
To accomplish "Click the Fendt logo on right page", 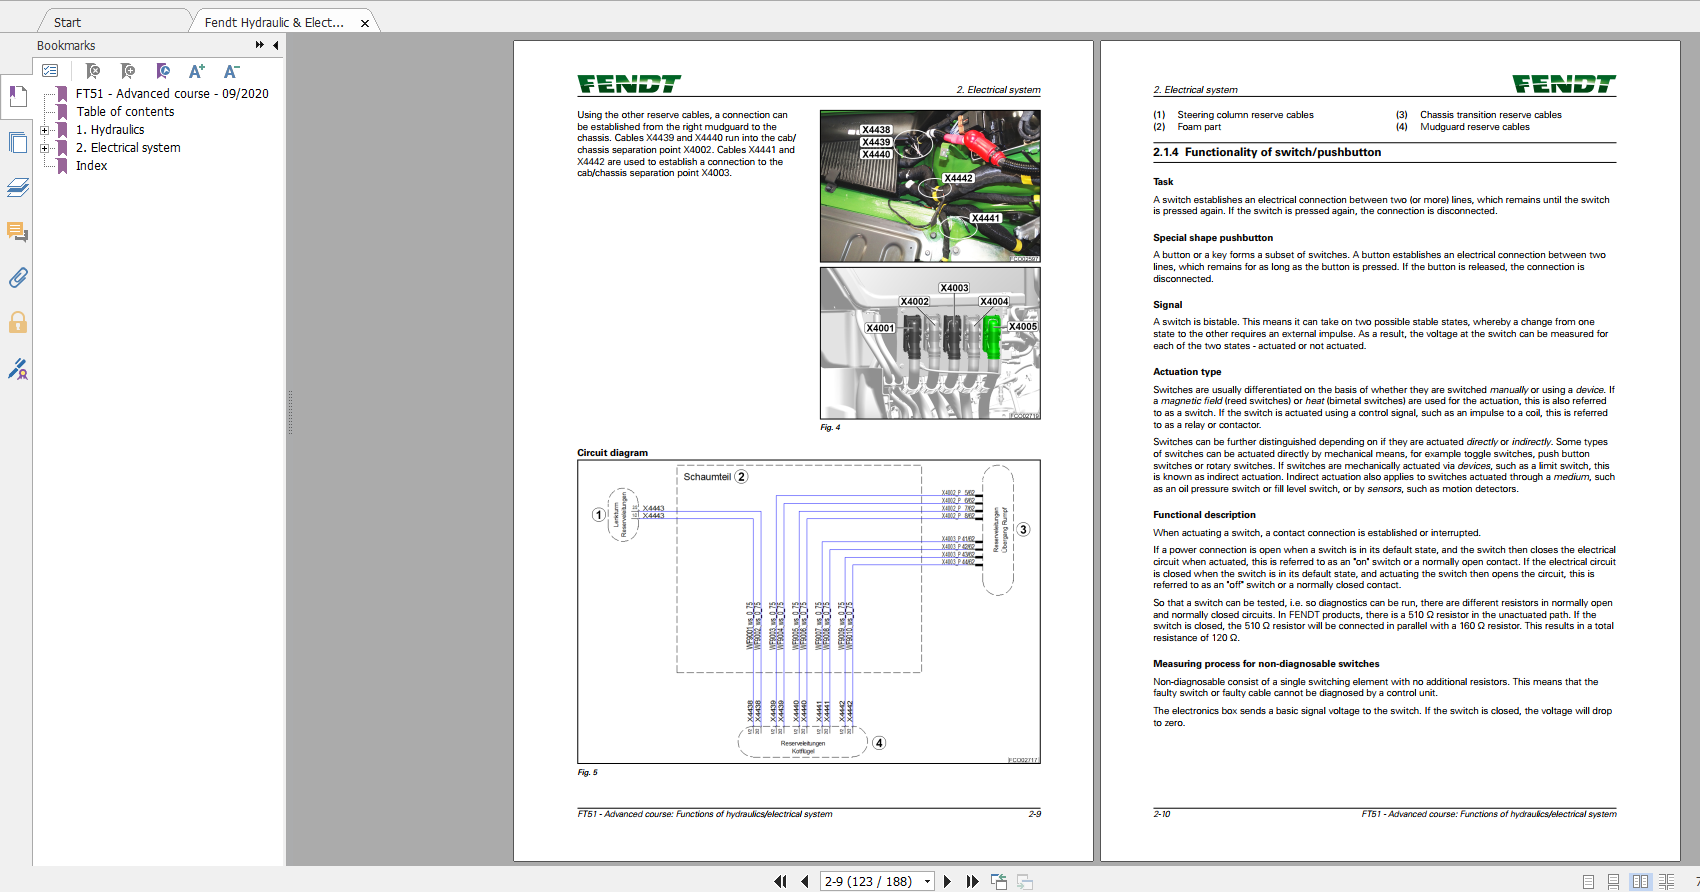I will (1564, 84).
